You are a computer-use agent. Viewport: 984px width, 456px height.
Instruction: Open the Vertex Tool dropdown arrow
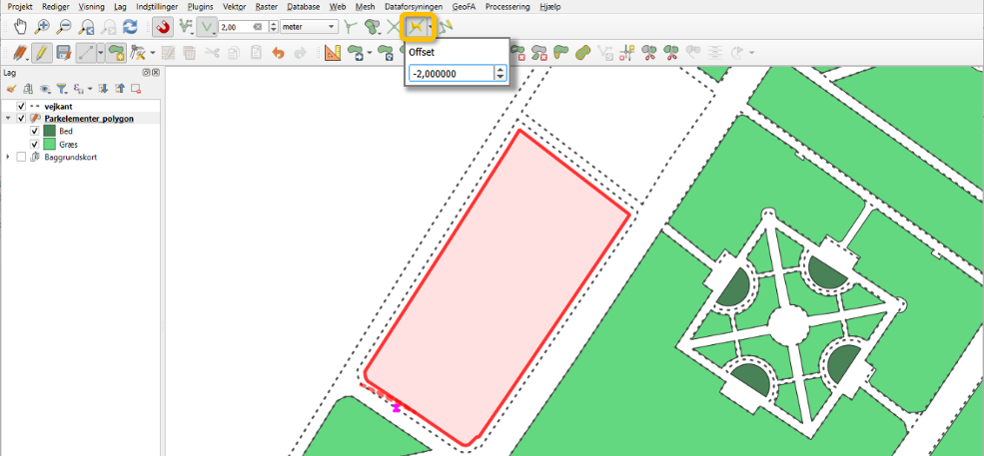tap(153, 53)
